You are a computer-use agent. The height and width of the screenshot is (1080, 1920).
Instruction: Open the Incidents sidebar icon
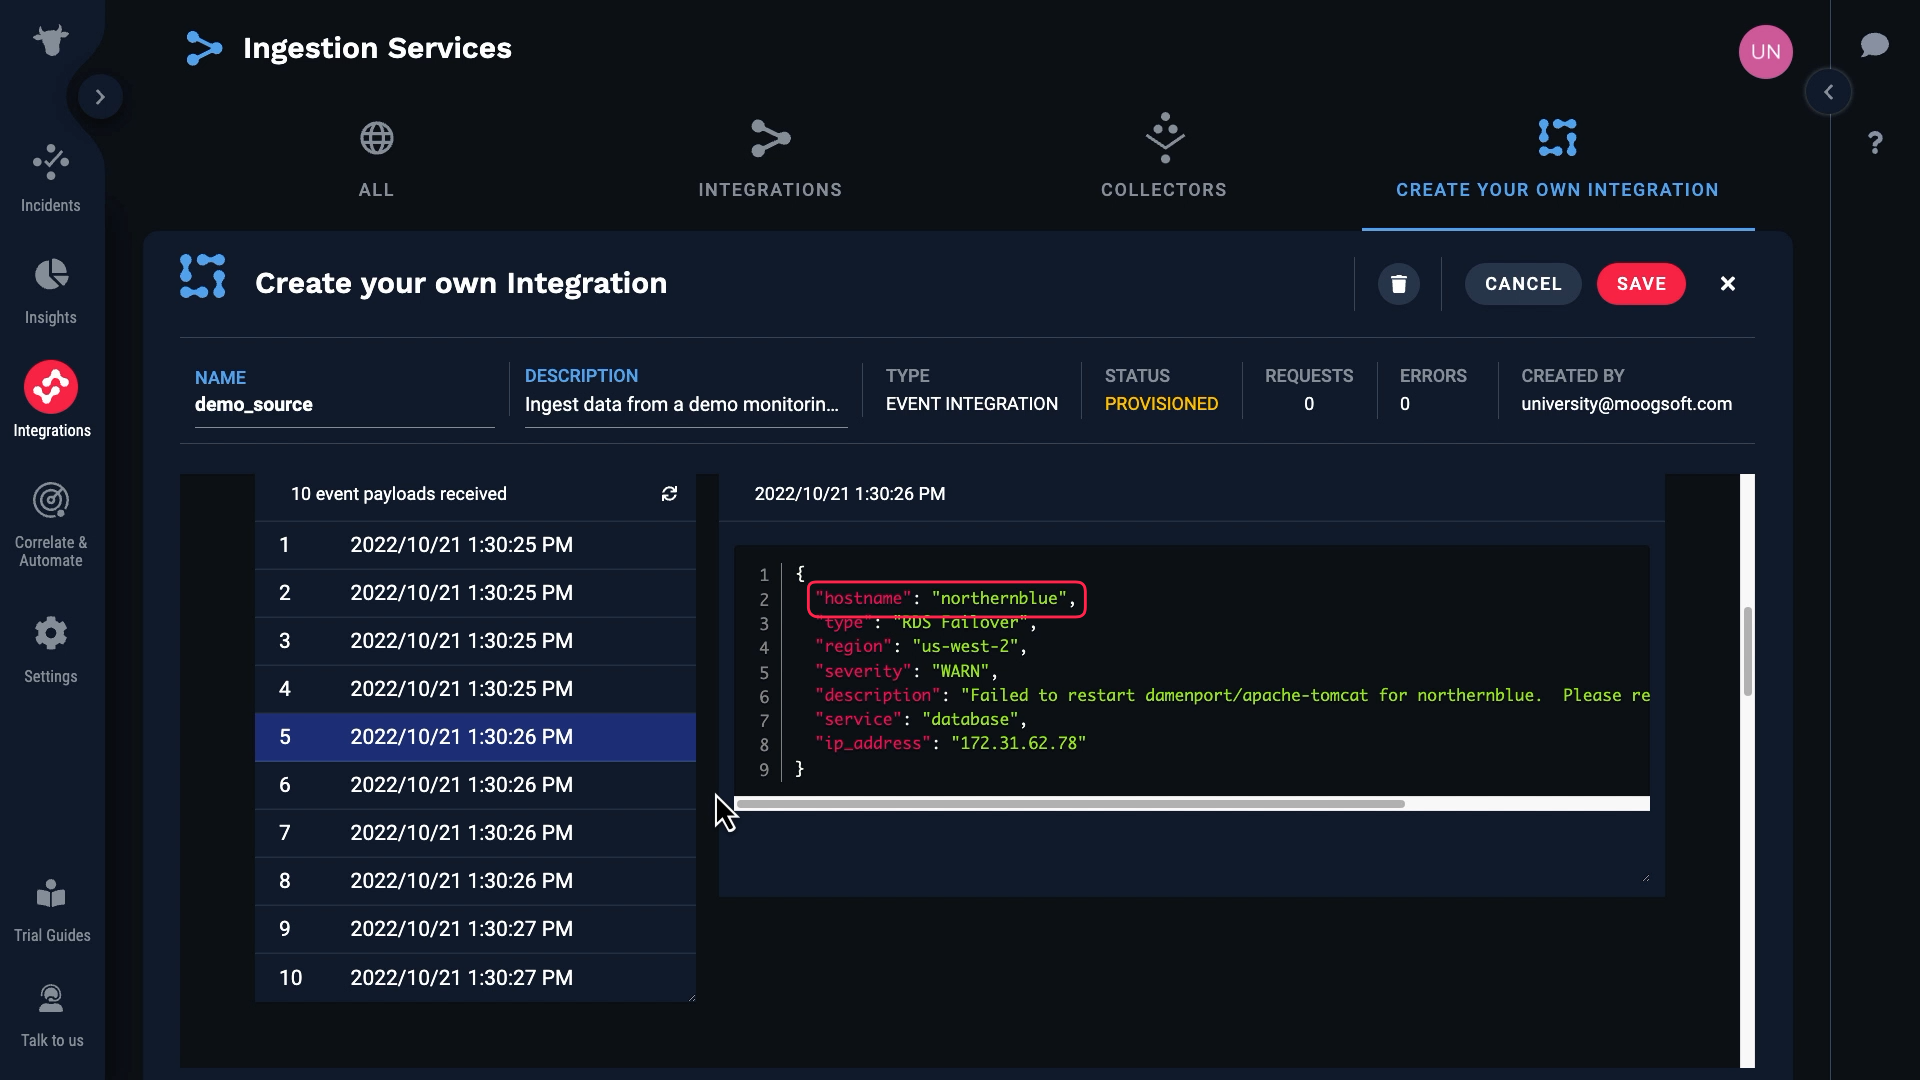pos(50,163)
